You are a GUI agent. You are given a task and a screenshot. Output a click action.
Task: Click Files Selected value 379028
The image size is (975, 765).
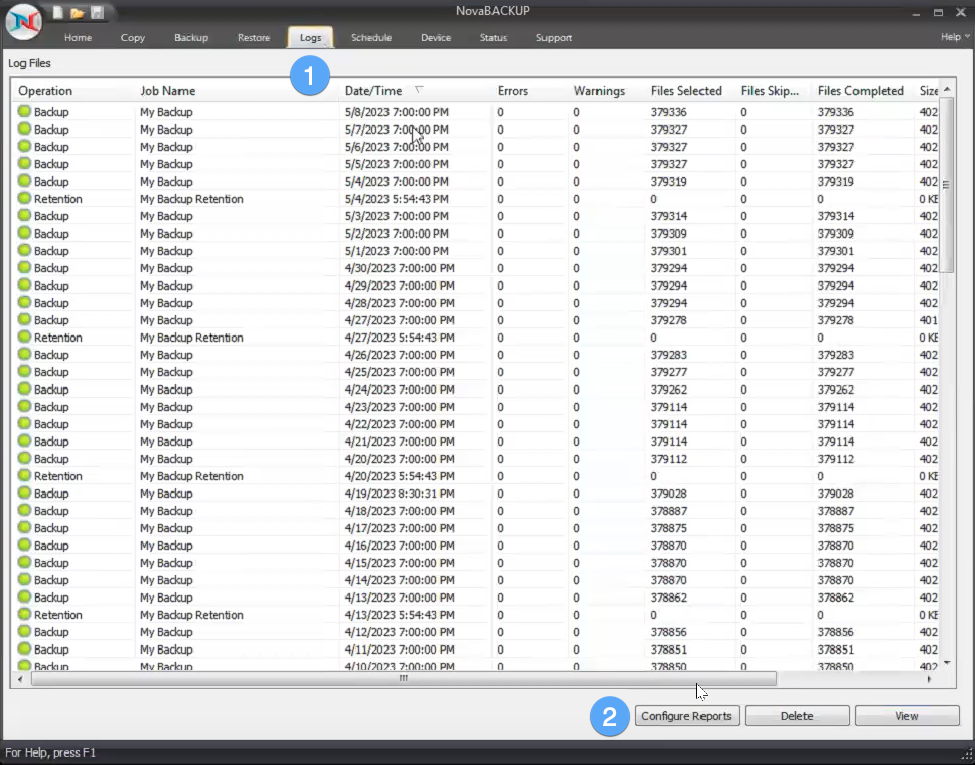pyautogui.click(x=669, y=493)
